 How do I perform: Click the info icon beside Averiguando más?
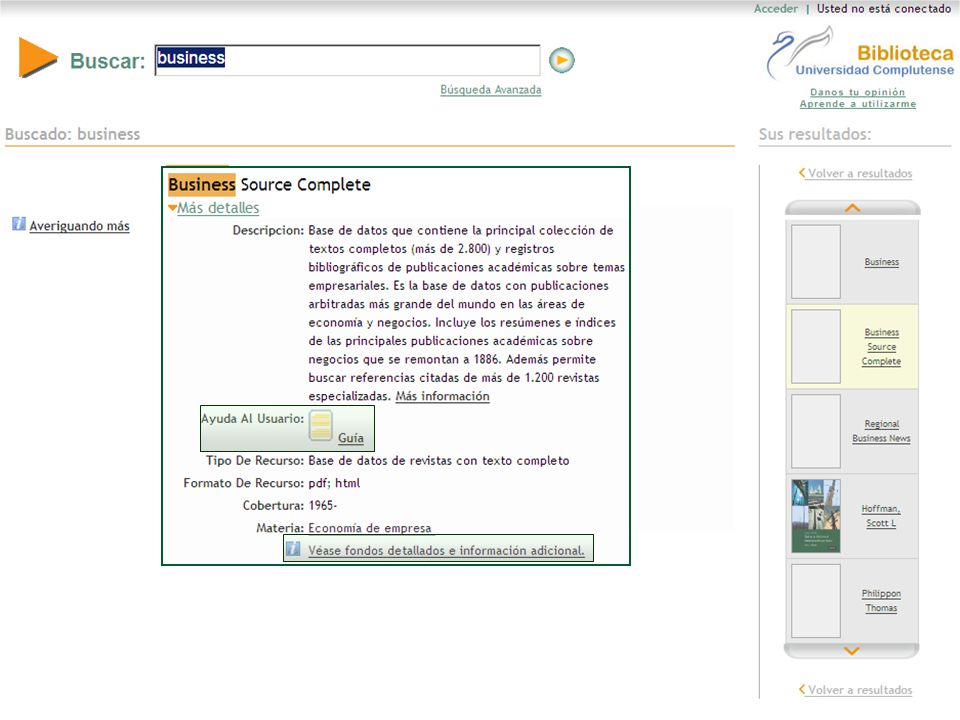[19, 224]
